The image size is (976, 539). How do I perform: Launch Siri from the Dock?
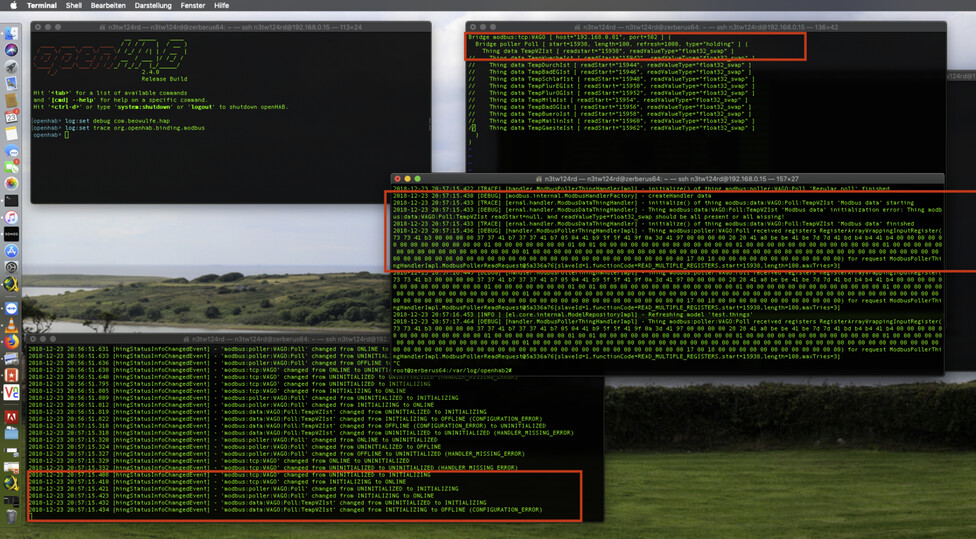(11, 50)
